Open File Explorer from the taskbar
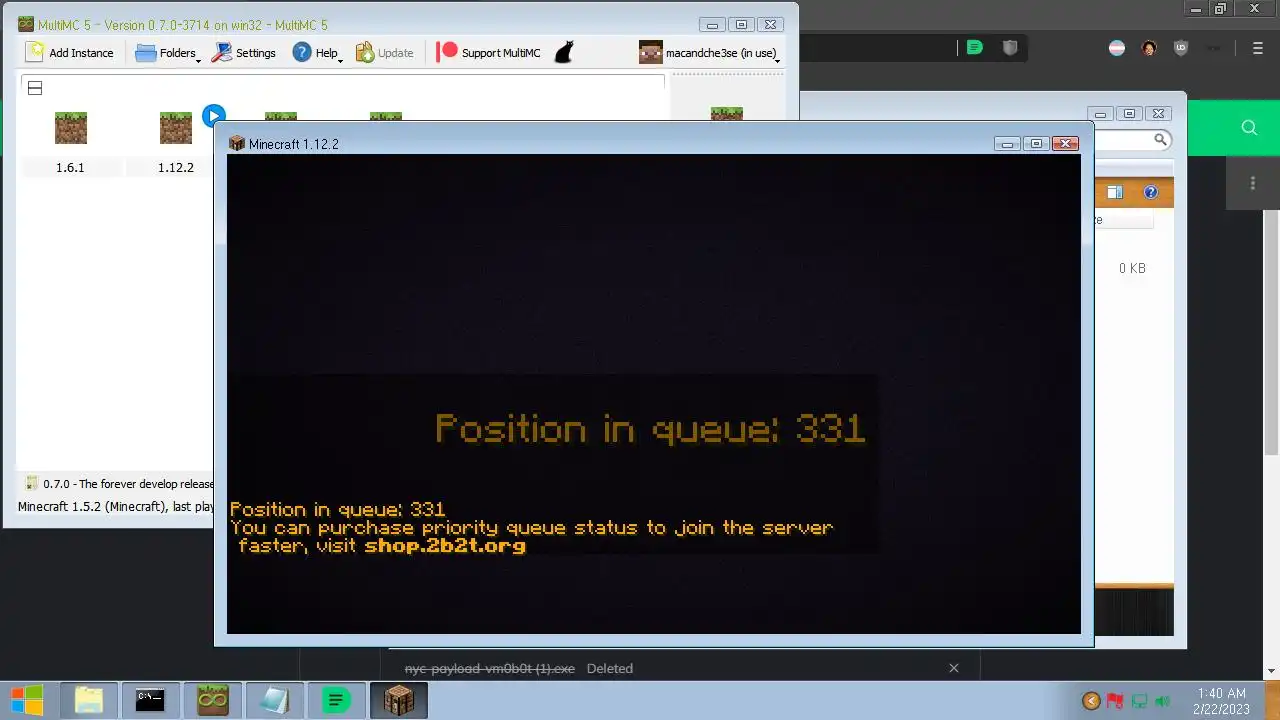The image size is (1280, 720). pos(89,700)
